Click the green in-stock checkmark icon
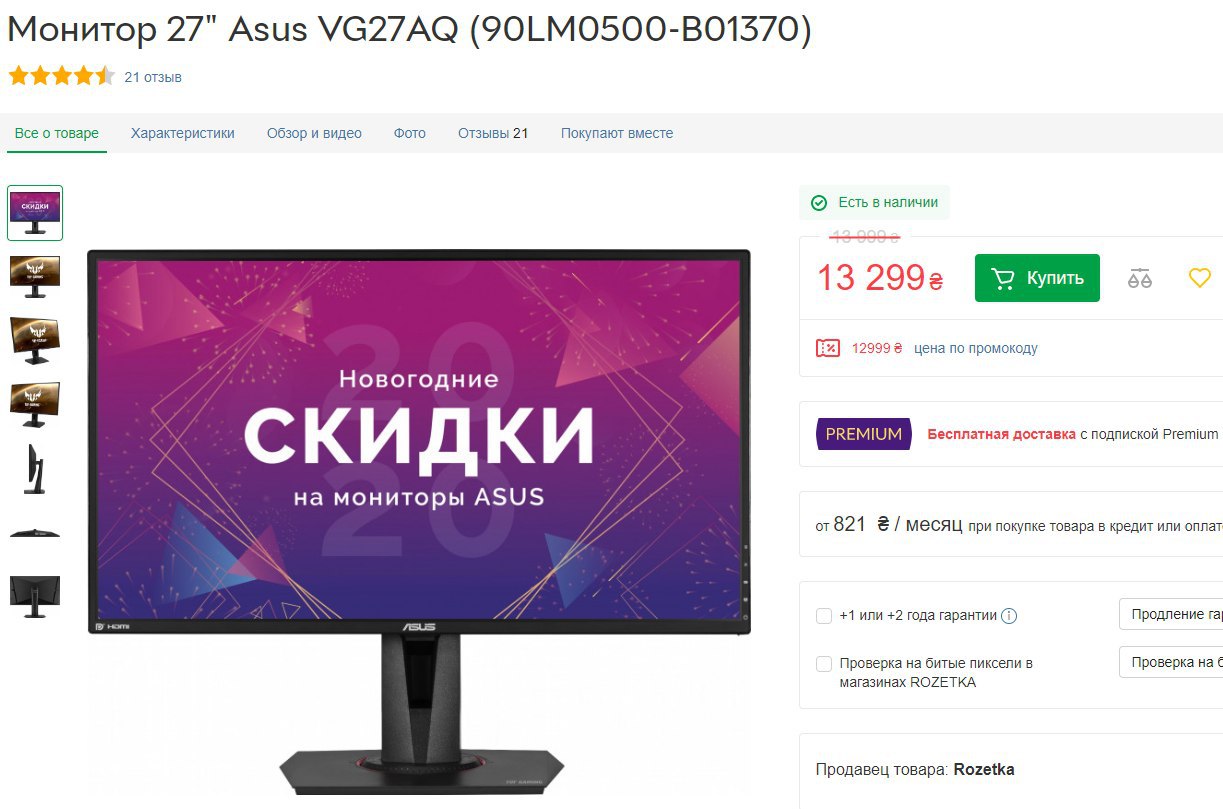The height and width of the screenshot is (809, 1223). pyautogui.click(x=819, y=203)
